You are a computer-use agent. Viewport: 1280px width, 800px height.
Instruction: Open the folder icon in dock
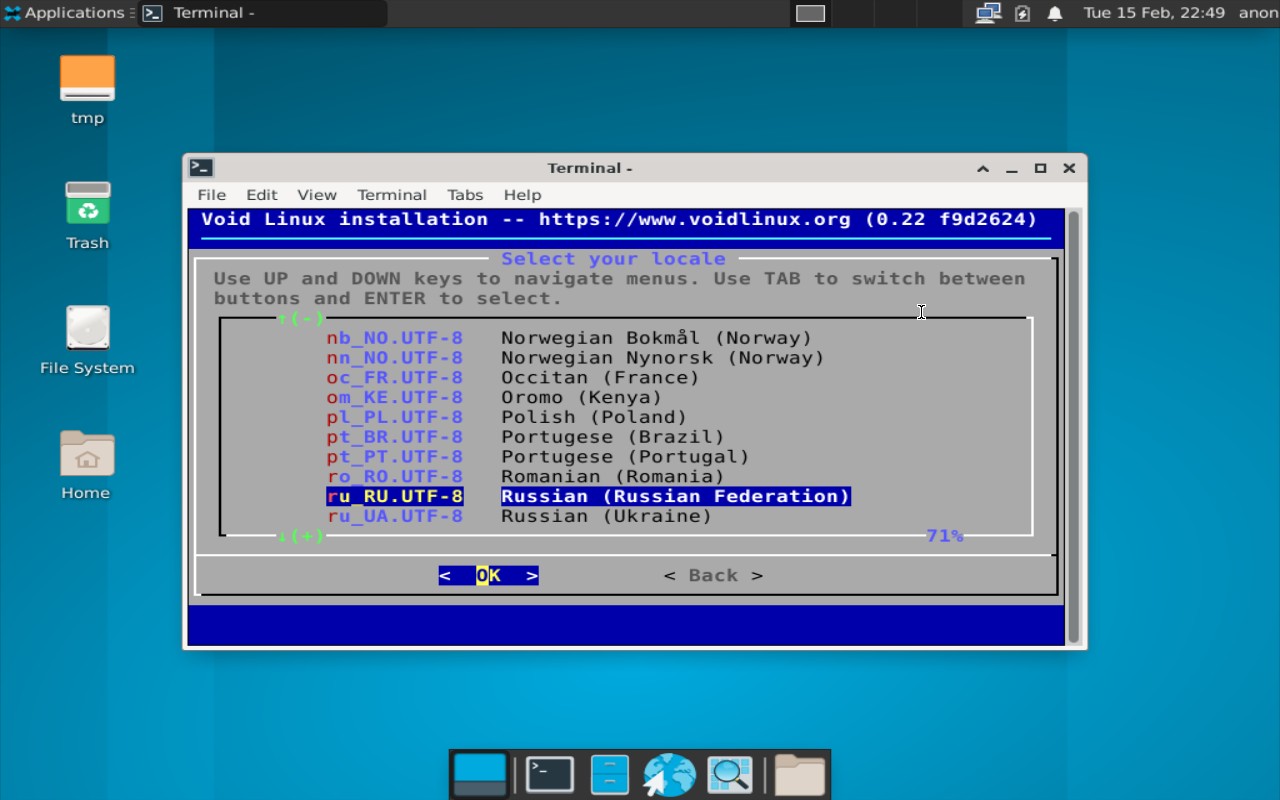pos(800,775)
